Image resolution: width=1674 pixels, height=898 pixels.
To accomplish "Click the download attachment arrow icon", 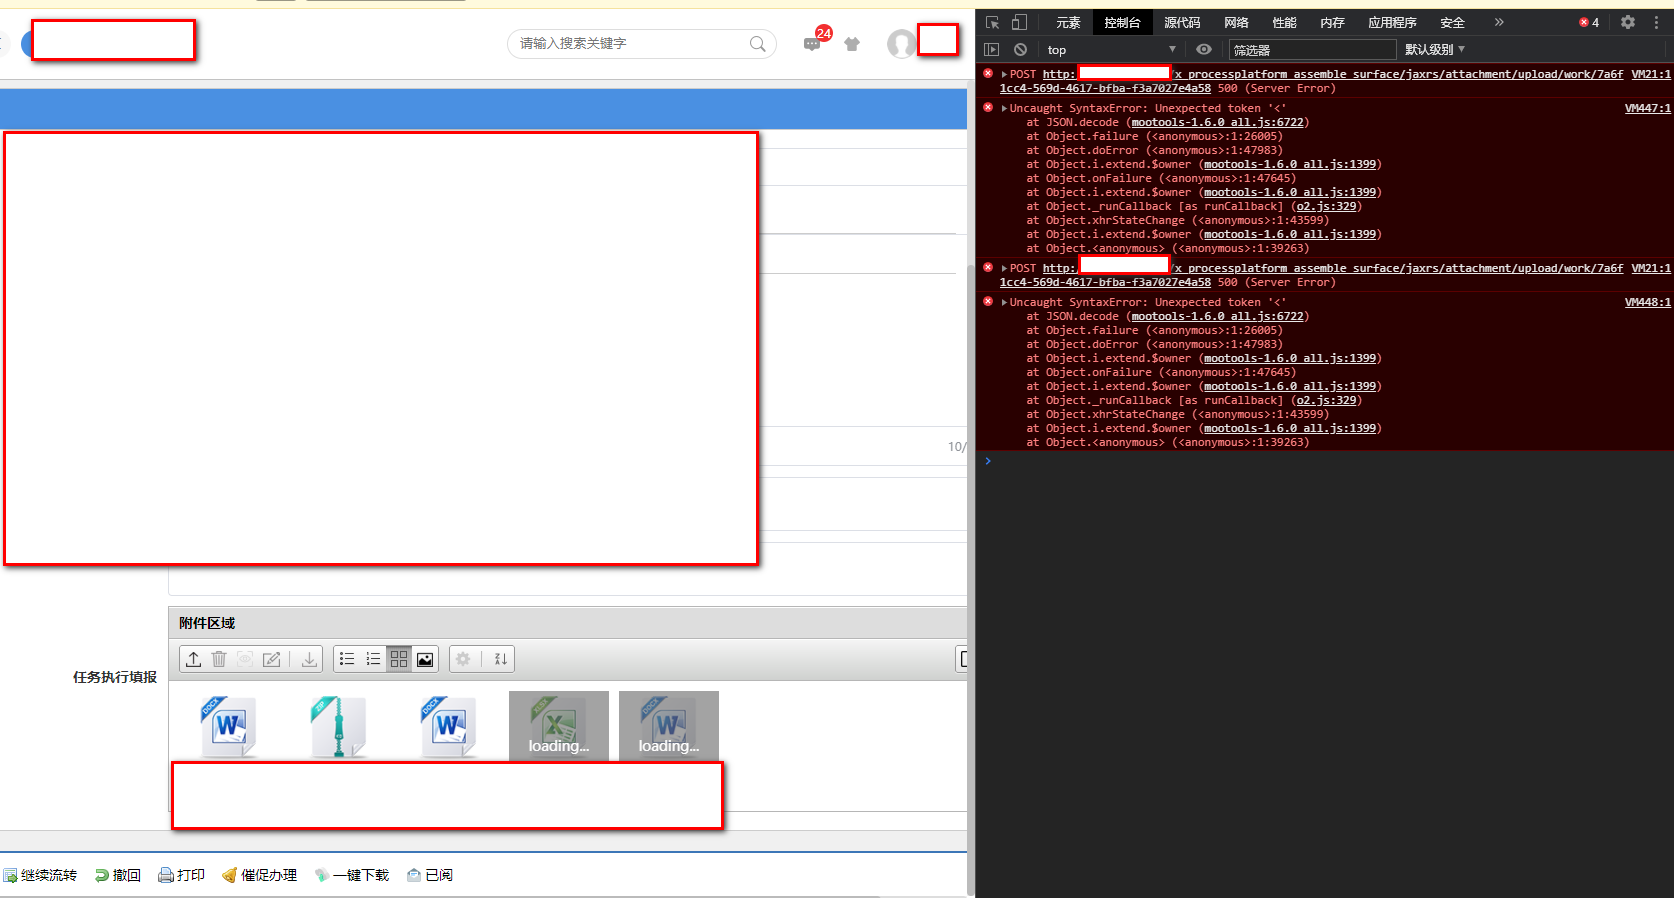I will 309,659.
